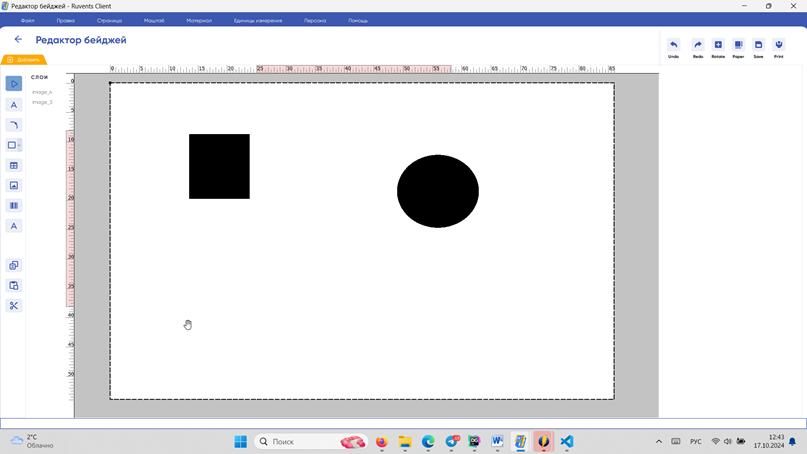Select the pointer selection tool
This screenshot has width=807, height=454.
point(14,84)
